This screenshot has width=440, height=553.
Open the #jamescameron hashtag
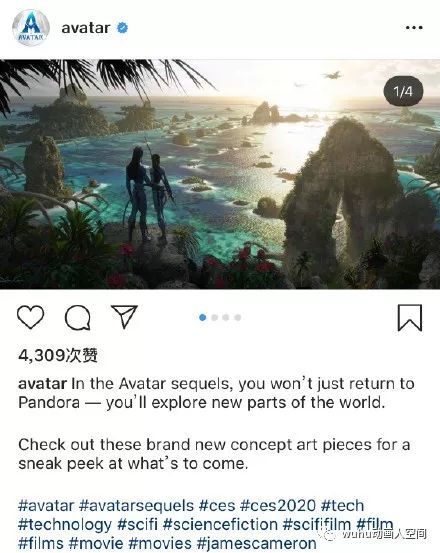click(256, 543)
